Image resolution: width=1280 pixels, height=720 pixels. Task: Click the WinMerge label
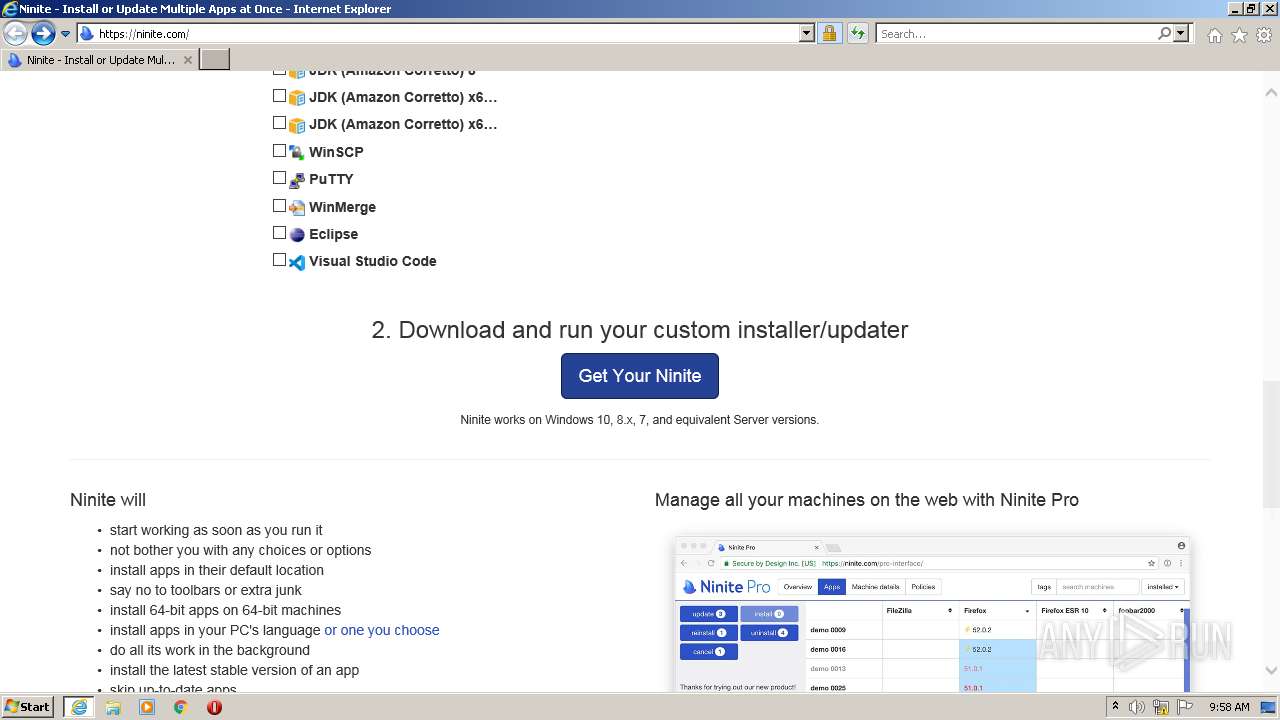[x=342, y=207]
